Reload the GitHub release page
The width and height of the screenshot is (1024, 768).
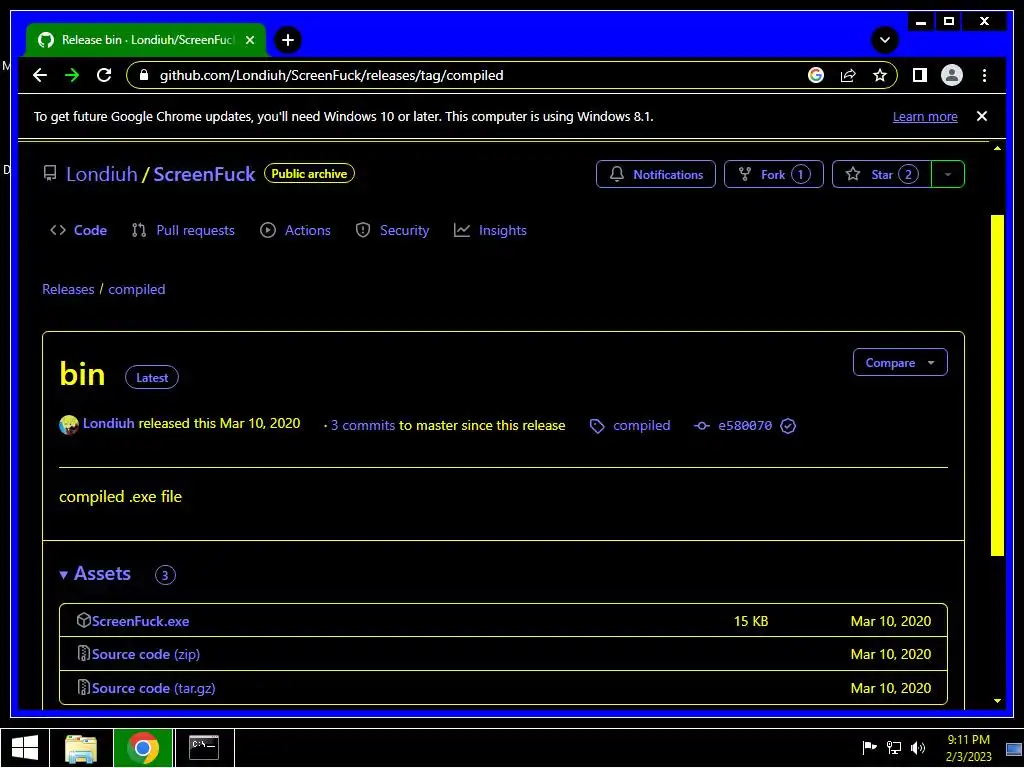[104, 75]
